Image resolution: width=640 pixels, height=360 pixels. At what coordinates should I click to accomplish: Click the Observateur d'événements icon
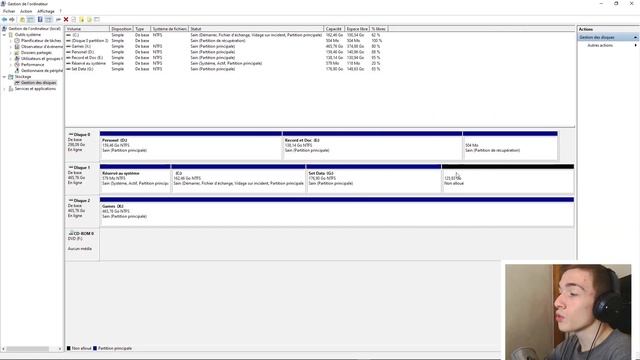coord(17,47)
